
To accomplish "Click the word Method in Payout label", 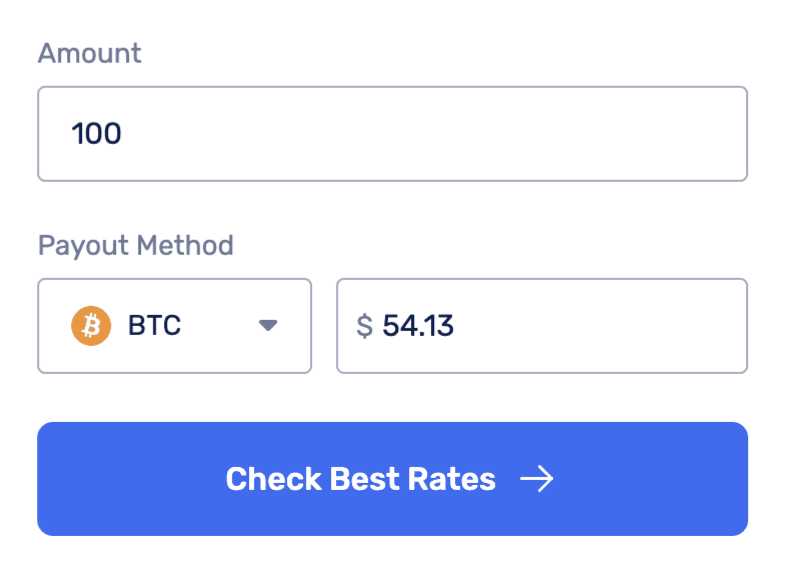I will pyautogui.click(x=184, y=245).
